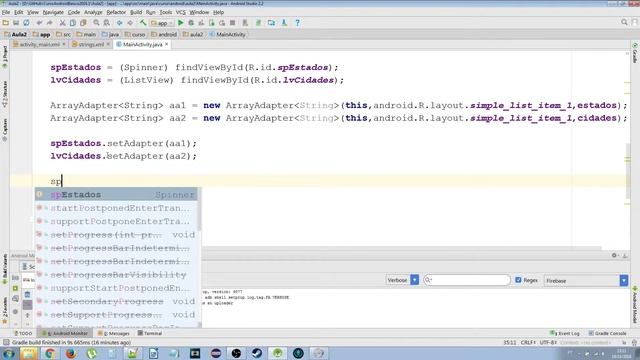Run app with green play icon
This screenshot has width=640, height=360.
[x=180, y=23]
